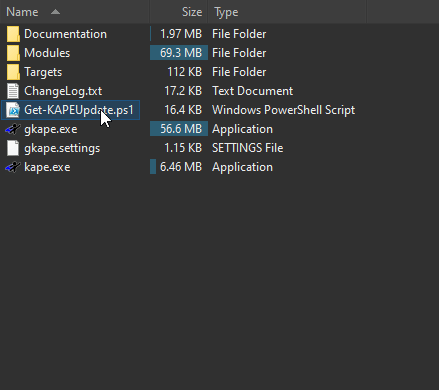Viewport: 439px width, 390px height.
Task: Click the 17.2 KB size value
Action: [183, 91]
